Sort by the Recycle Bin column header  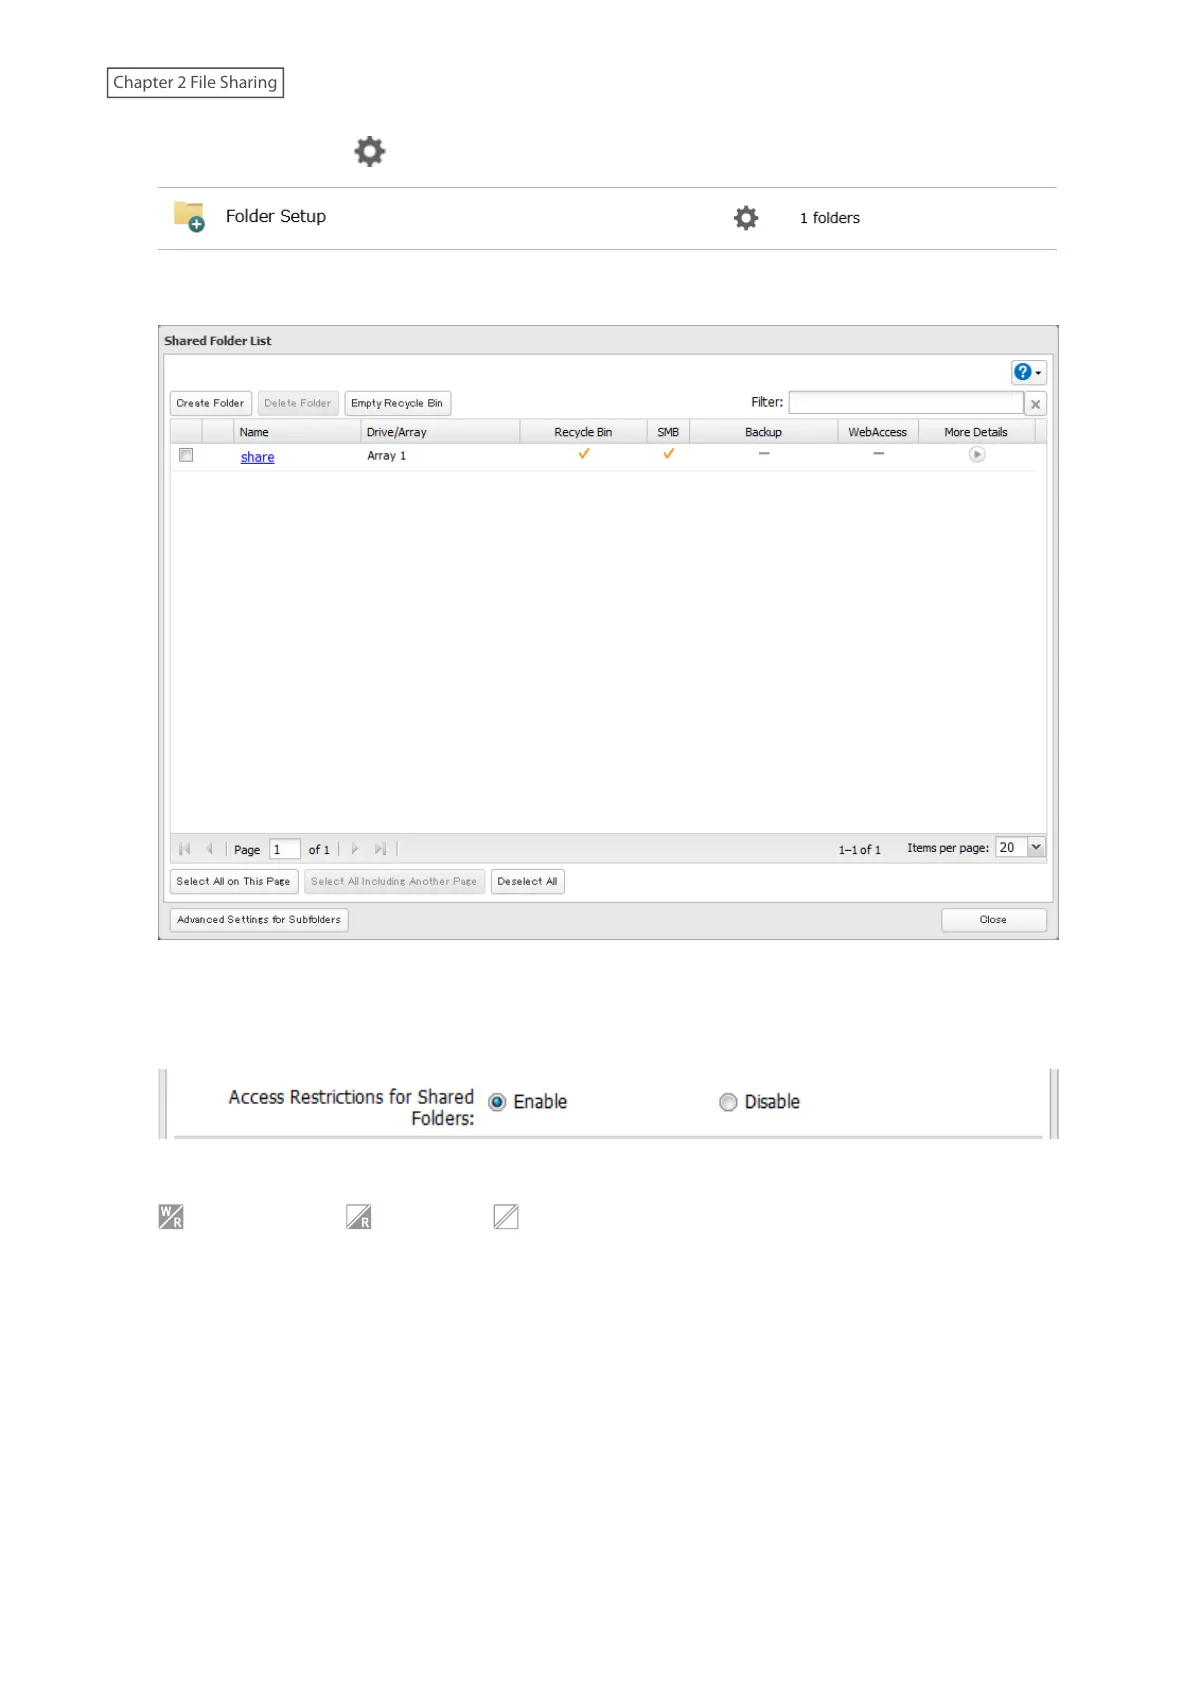(583, 432)
